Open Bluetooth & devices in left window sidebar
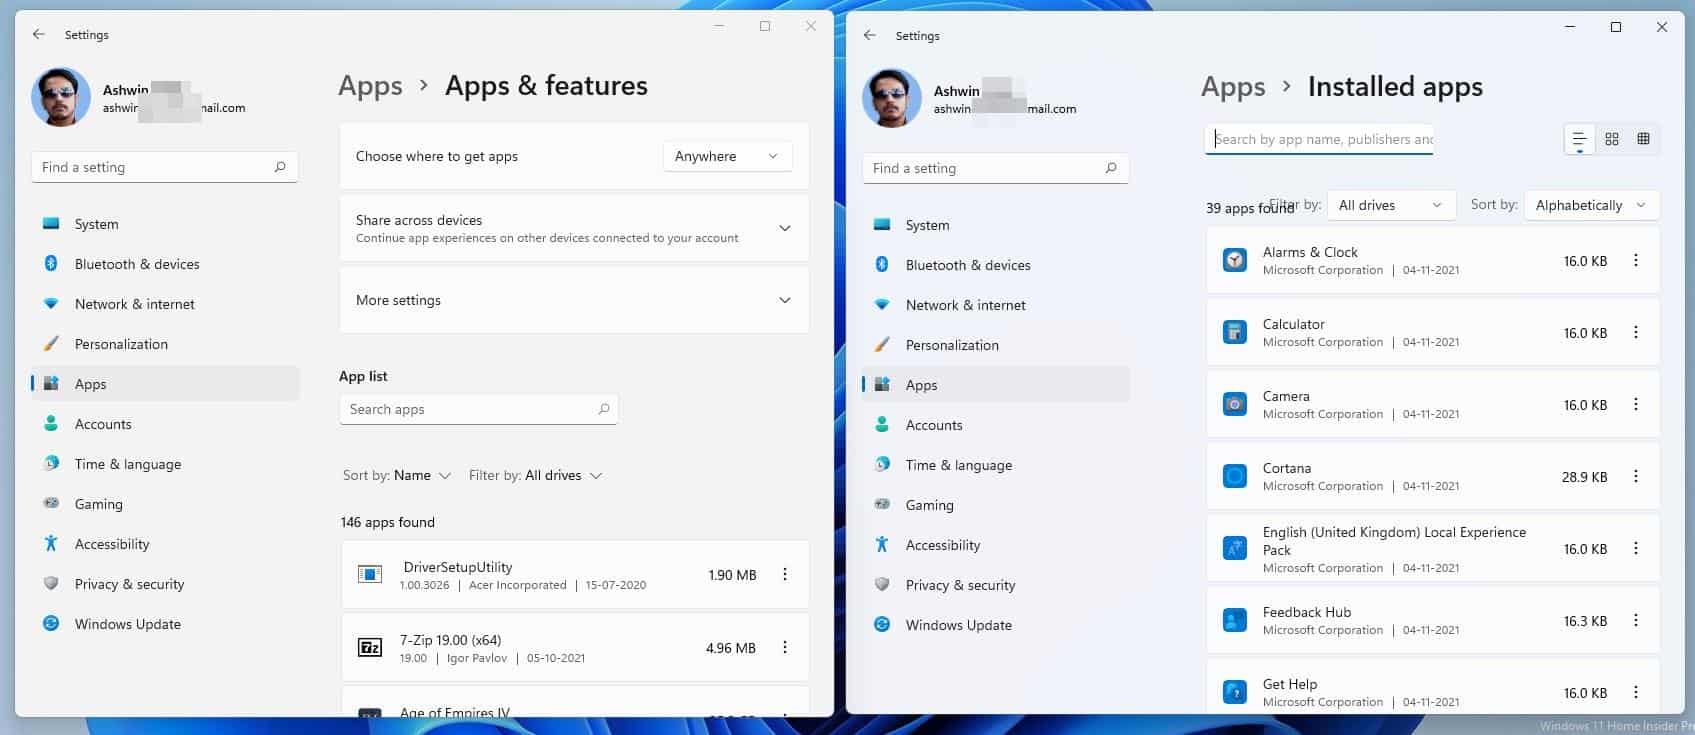Screen dimensions: 1695x735 (165, 264)
